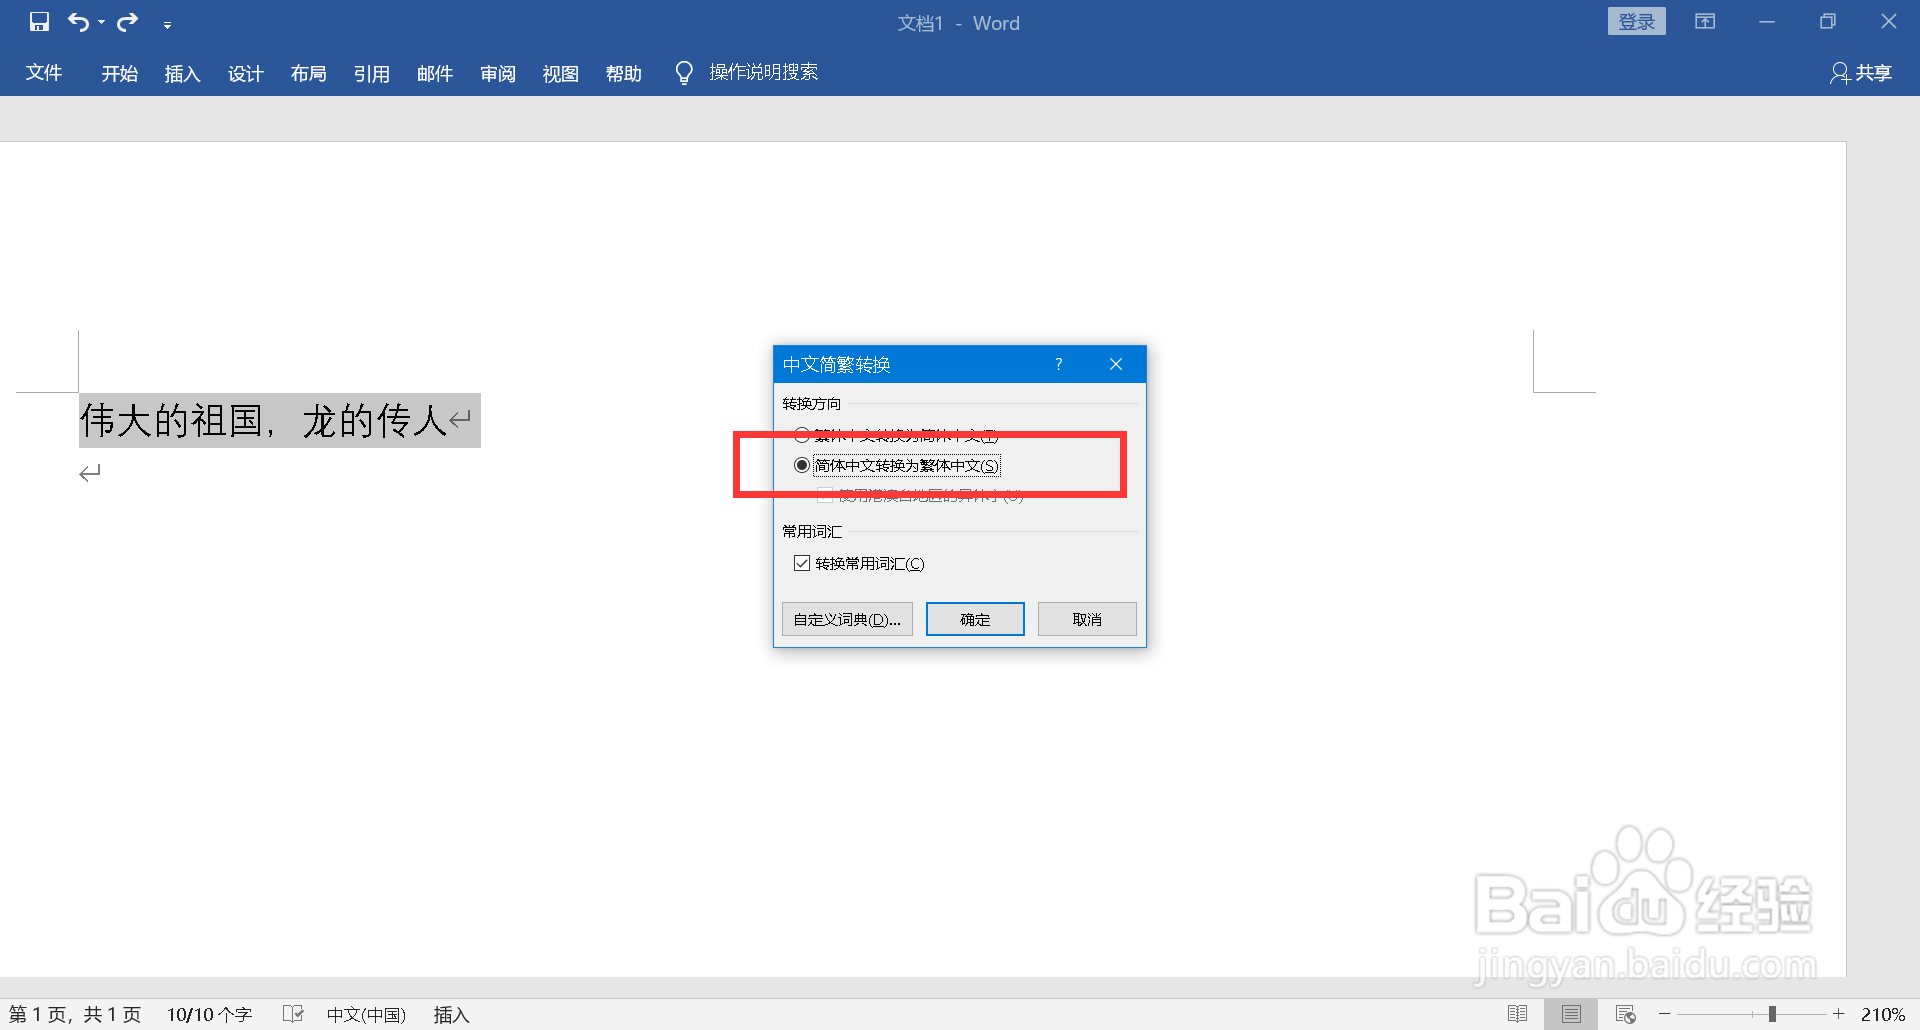Image resolution: width=1920 pixels, height=1030 pixels.
Task: Click language indicator 中文(中国)
Action: click(x=366, y=1014)
